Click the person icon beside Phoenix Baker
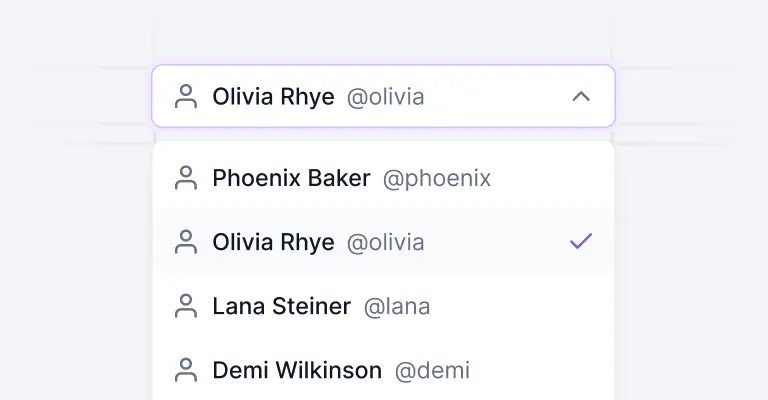This screenshot has width=768, height=400. tap(185, 179)
